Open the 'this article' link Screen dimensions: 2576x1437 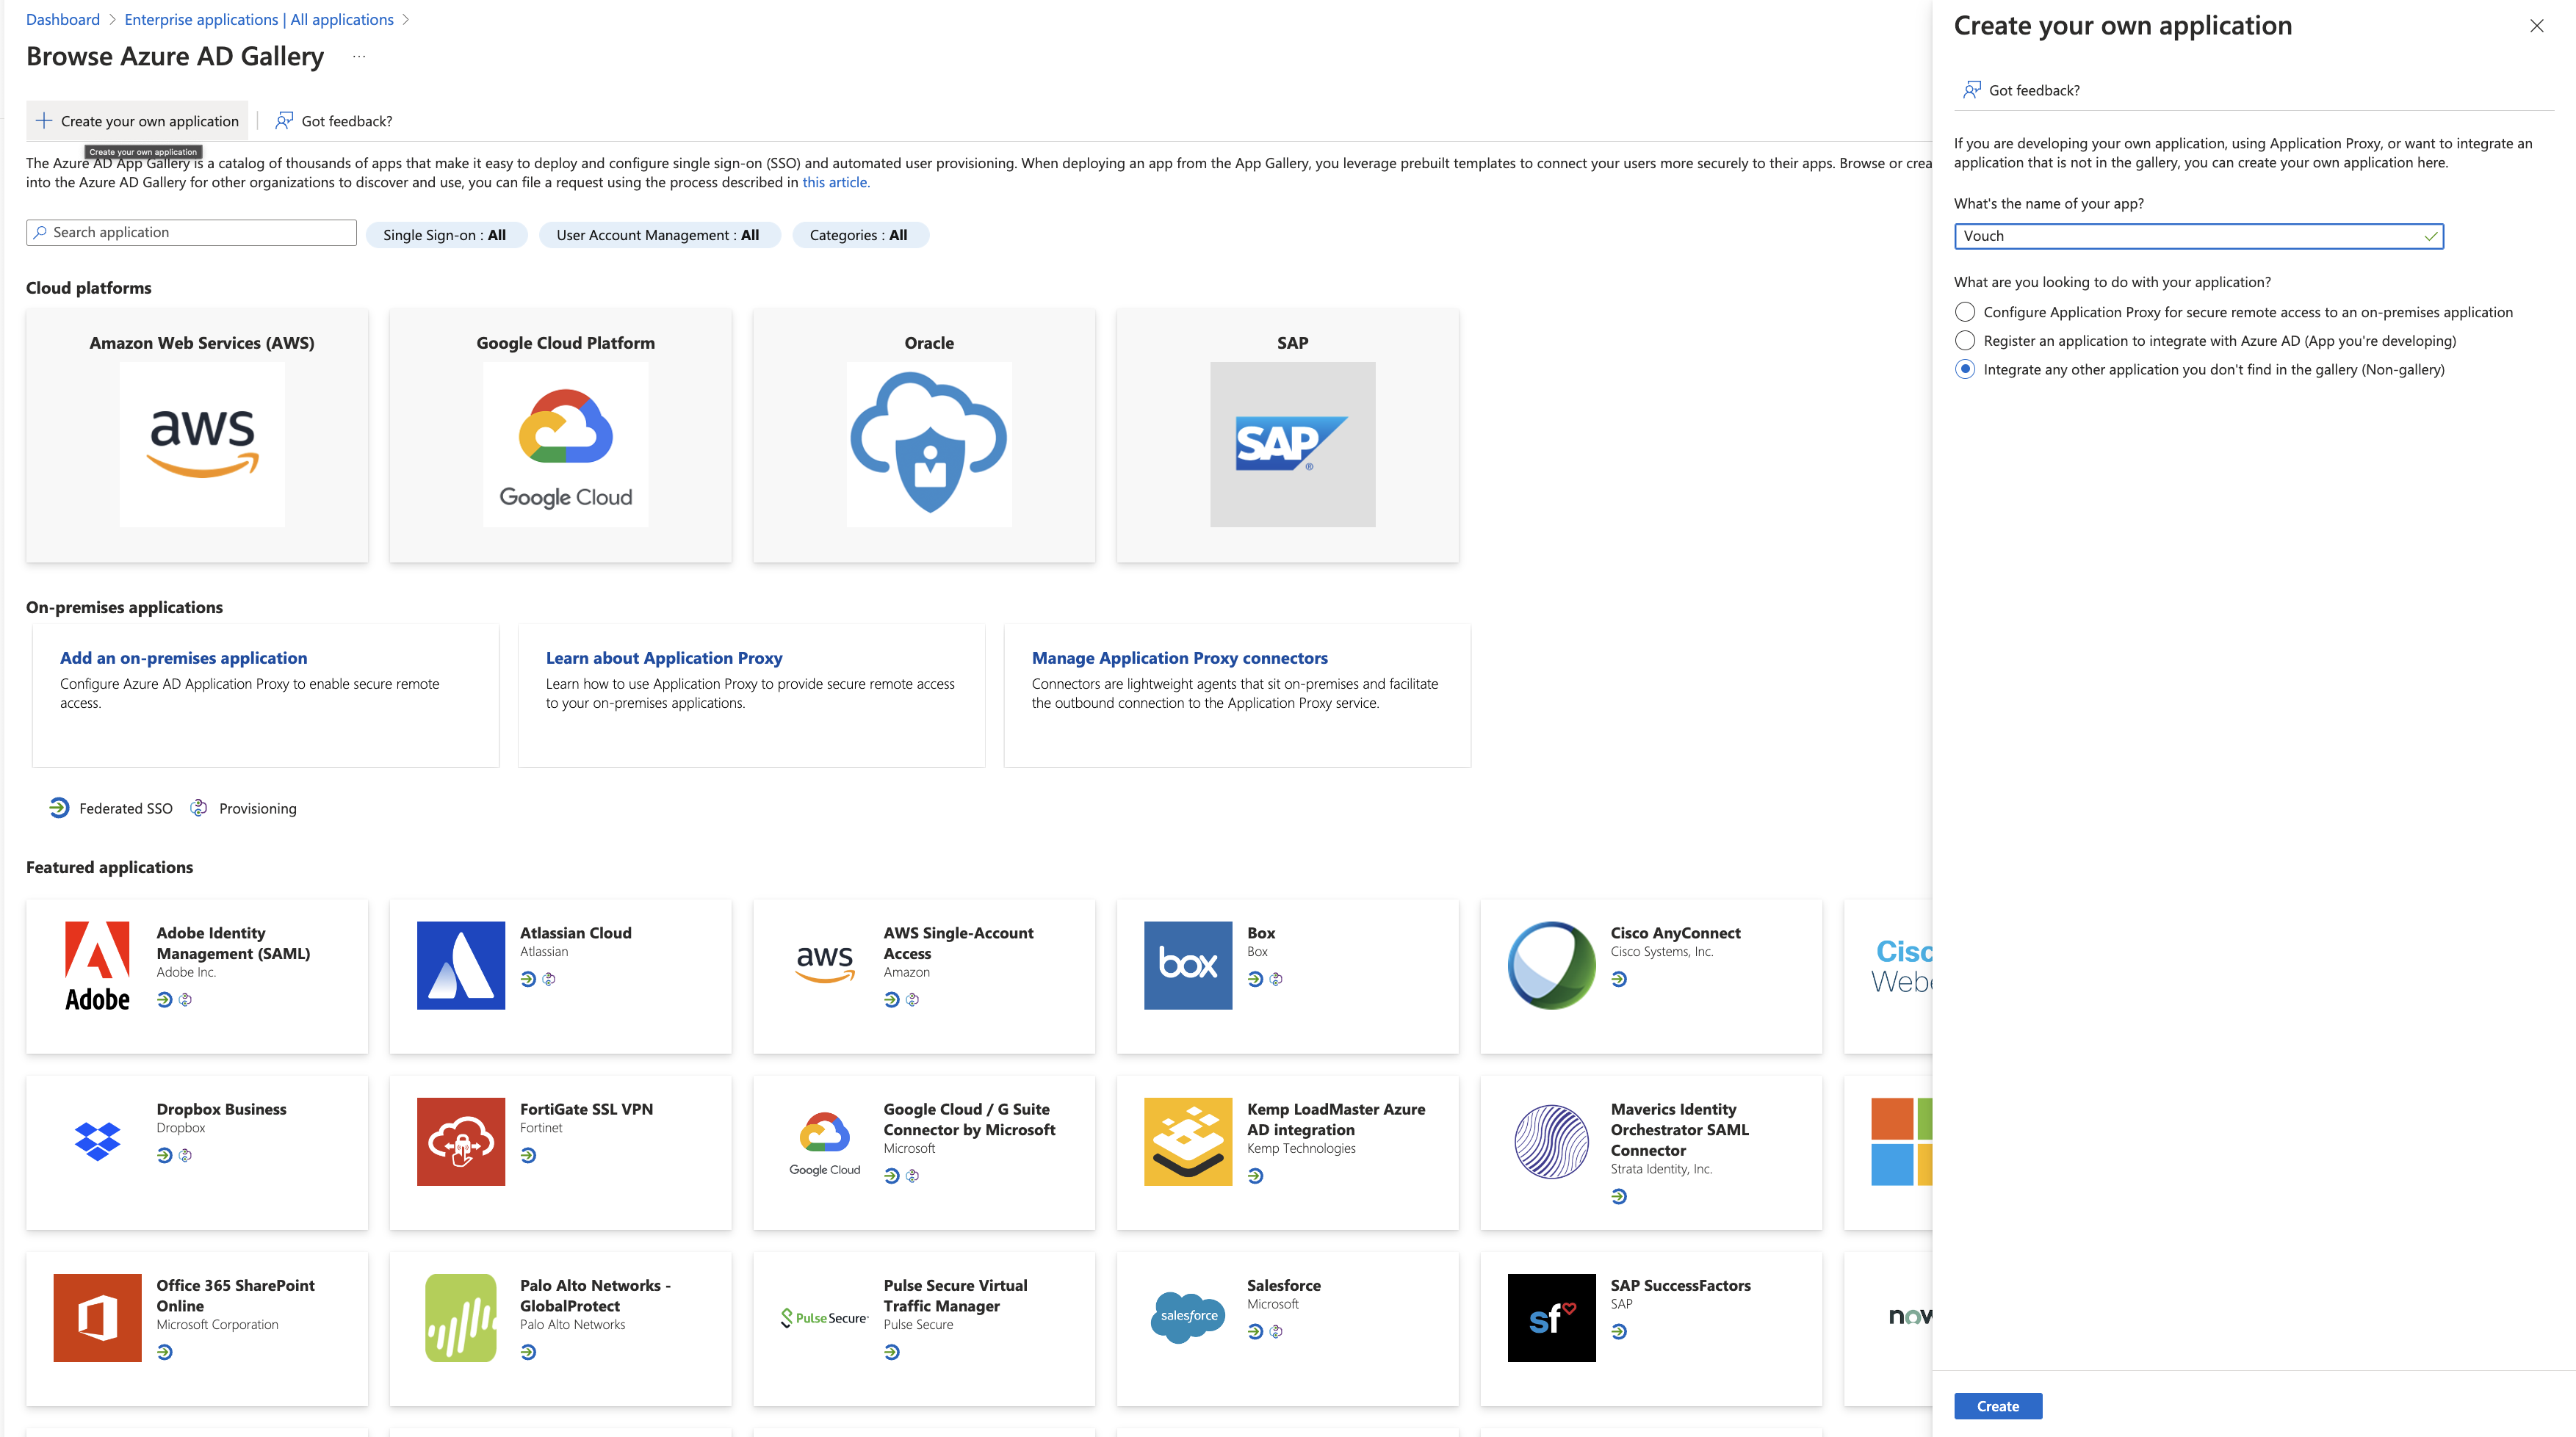point(835,182)
